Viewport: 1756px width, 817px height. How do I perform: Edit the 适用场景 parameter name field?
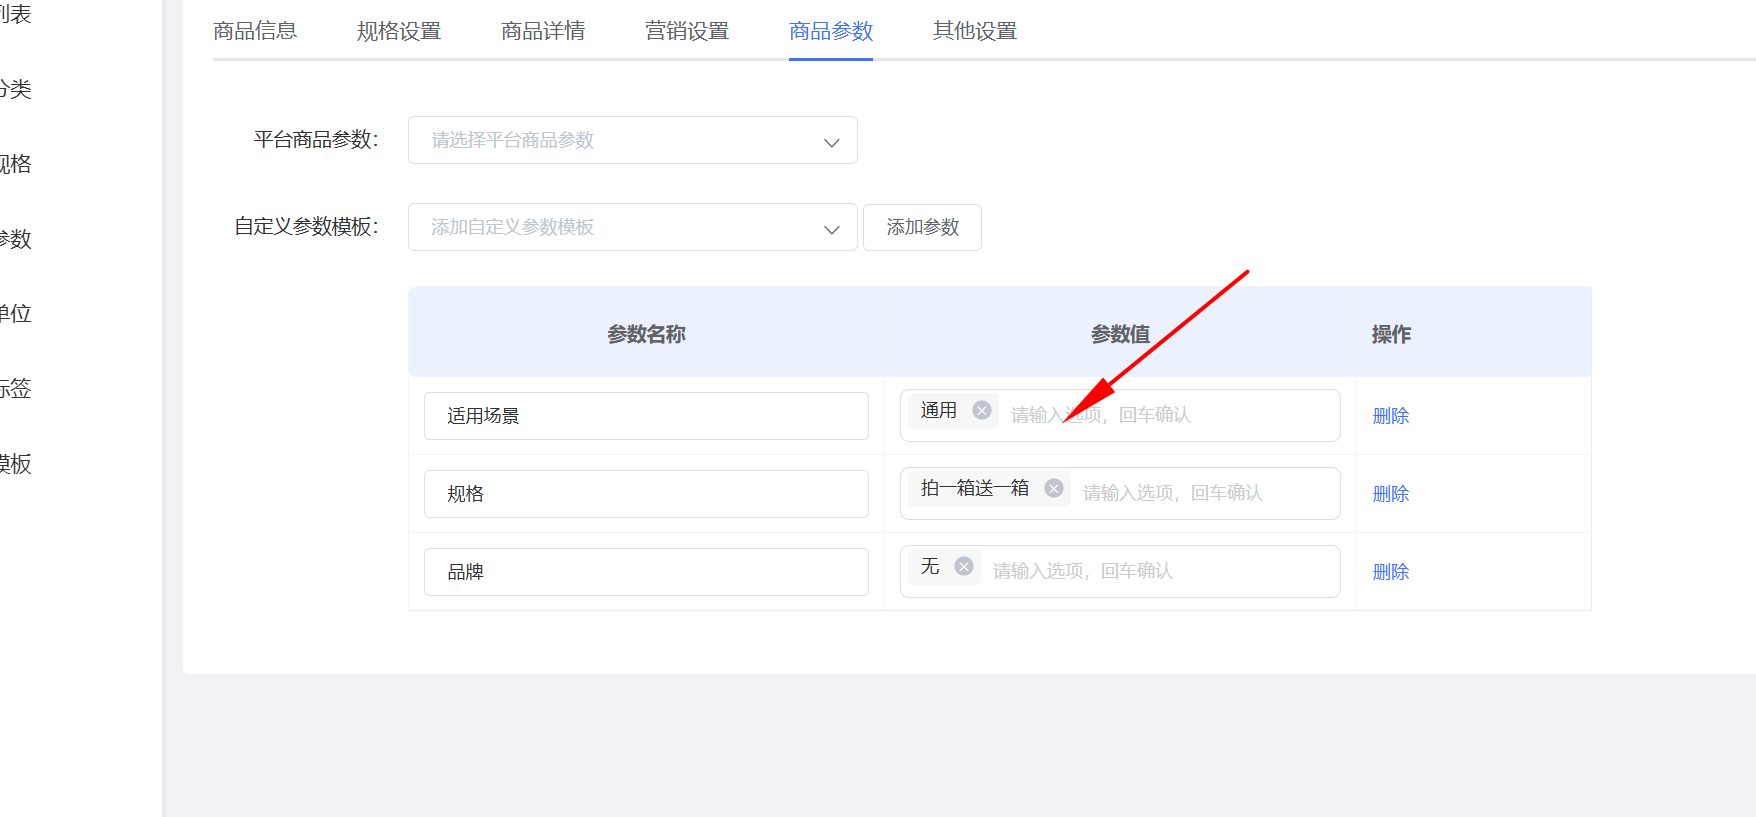pos(646,416)
